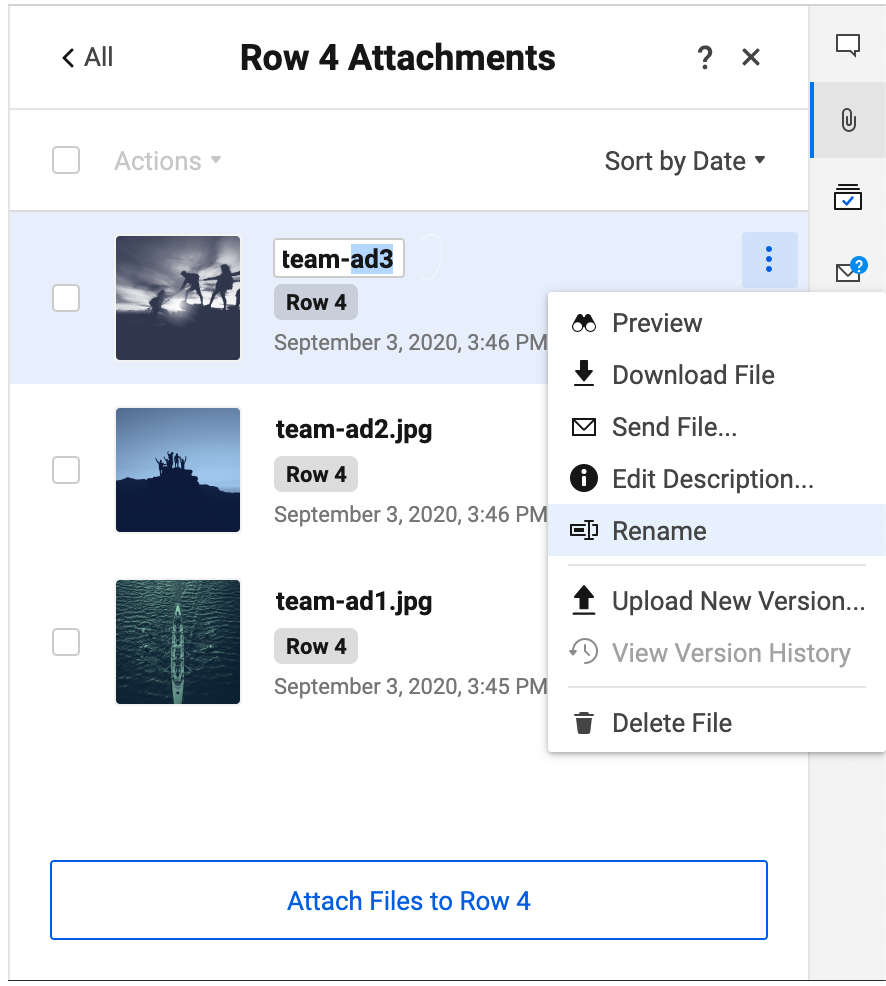Viewport: 886px width, 986px height.
Task: Tick the checkbox for team-ad2.jpg
Action: coord(66,470)
